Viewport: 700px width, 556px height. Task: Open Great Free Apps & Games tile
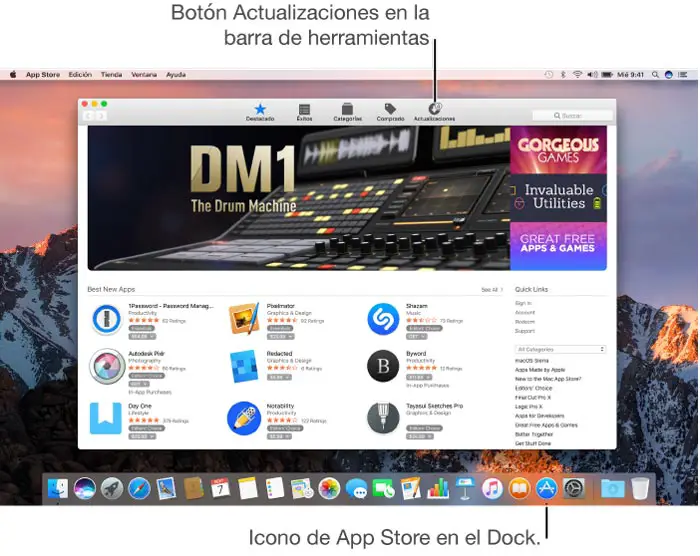click(x=558, y=246)
